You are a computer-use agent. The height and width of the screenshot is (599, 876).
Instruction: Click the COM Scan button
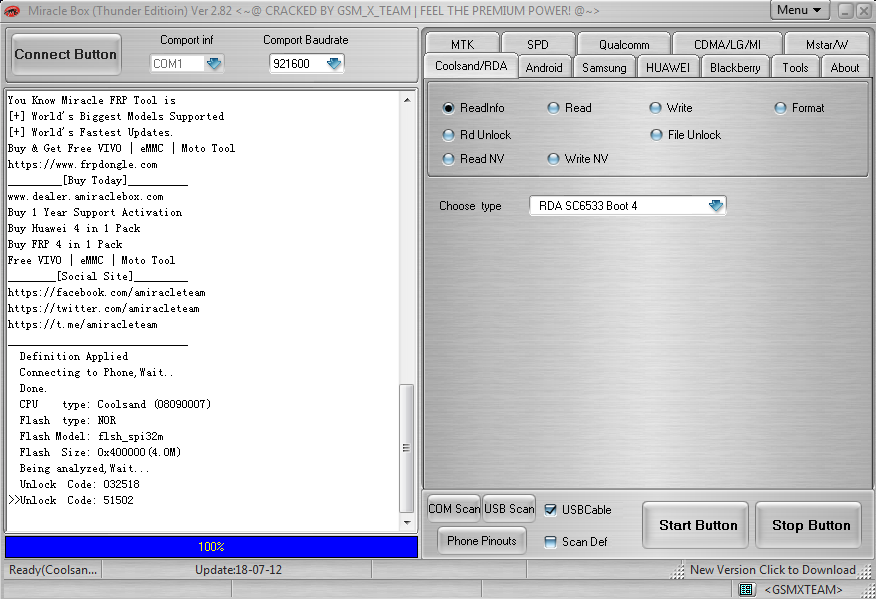coord(454,508)
